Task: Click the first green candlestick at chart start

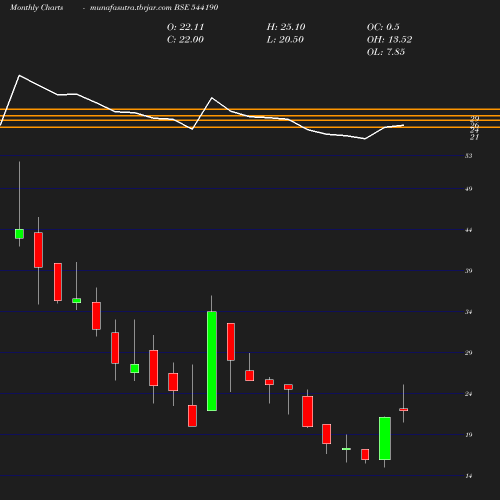Action: pyautogui.click(x=19, y=234)
